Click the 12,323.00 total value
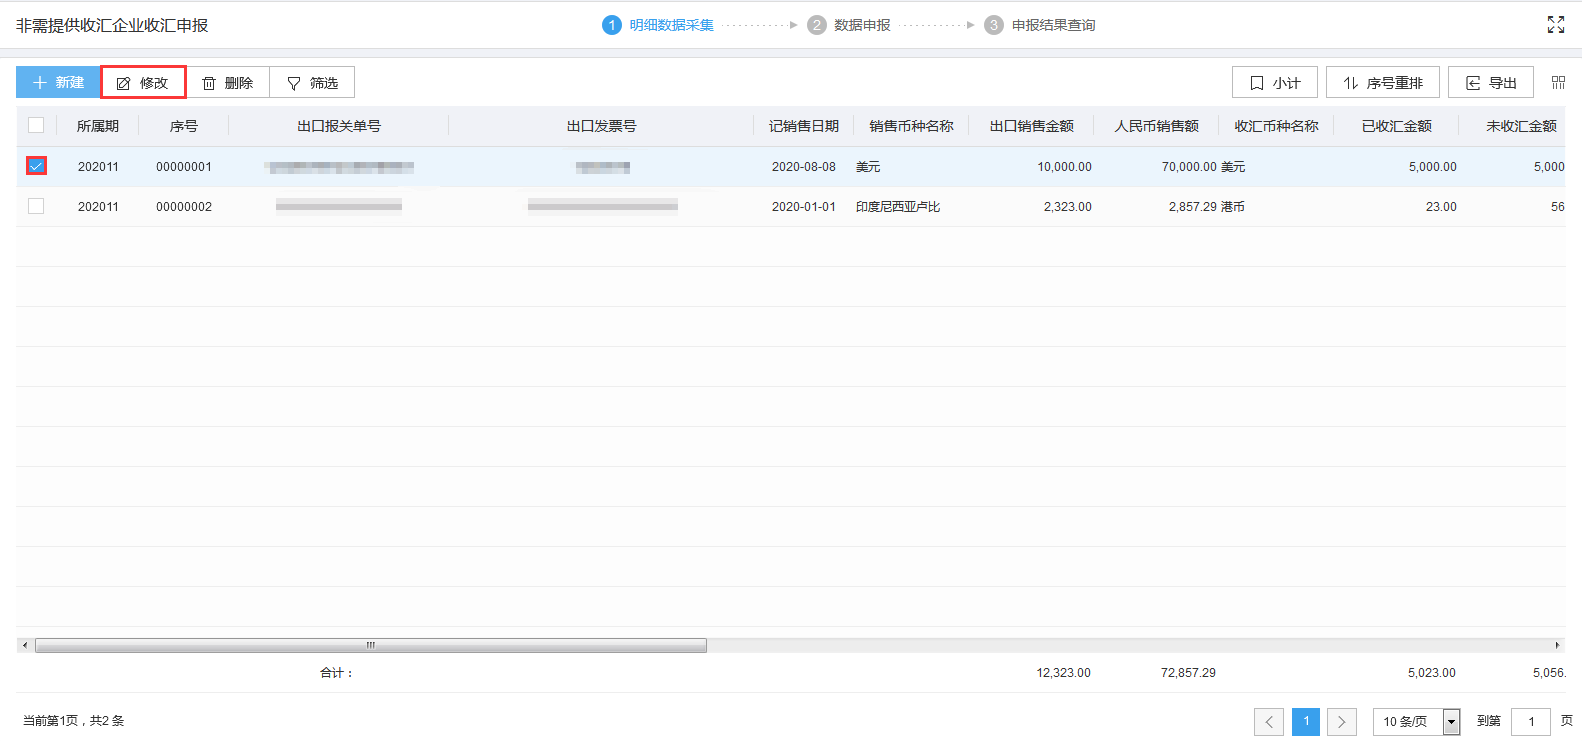The image size is (1582, 741). [x=1063, y=673]
